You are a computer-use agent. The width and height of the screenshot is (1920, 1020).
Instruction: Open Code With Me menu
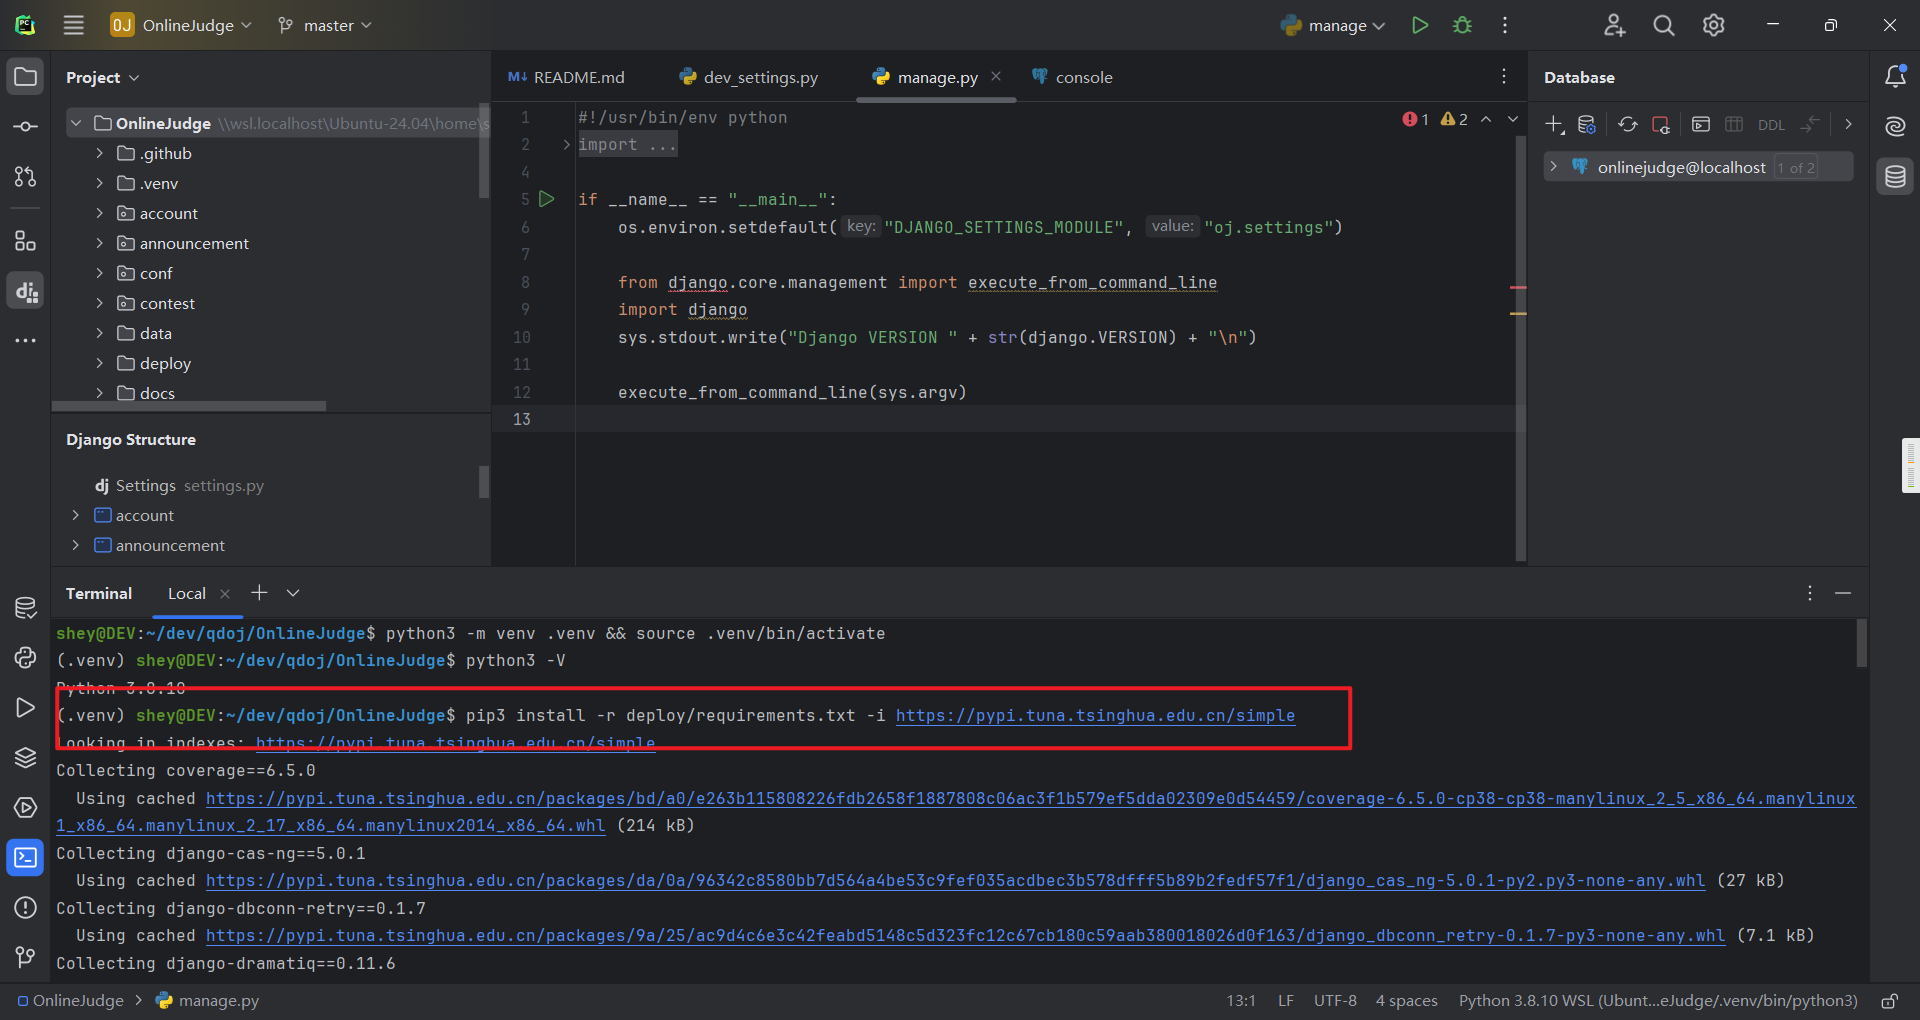click(1614, 25)
